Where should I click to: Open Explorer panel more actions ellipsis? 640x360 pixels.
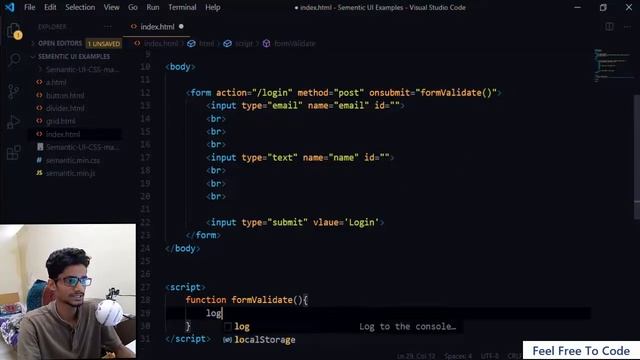point(108,27)
